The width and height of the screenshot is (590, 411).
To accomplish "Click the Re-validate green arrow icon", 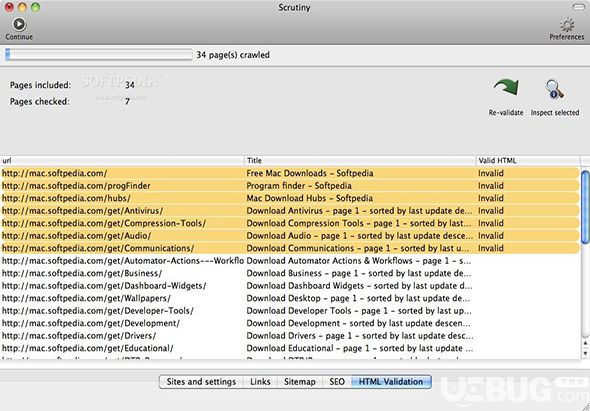I will click(x=506, y=88).
